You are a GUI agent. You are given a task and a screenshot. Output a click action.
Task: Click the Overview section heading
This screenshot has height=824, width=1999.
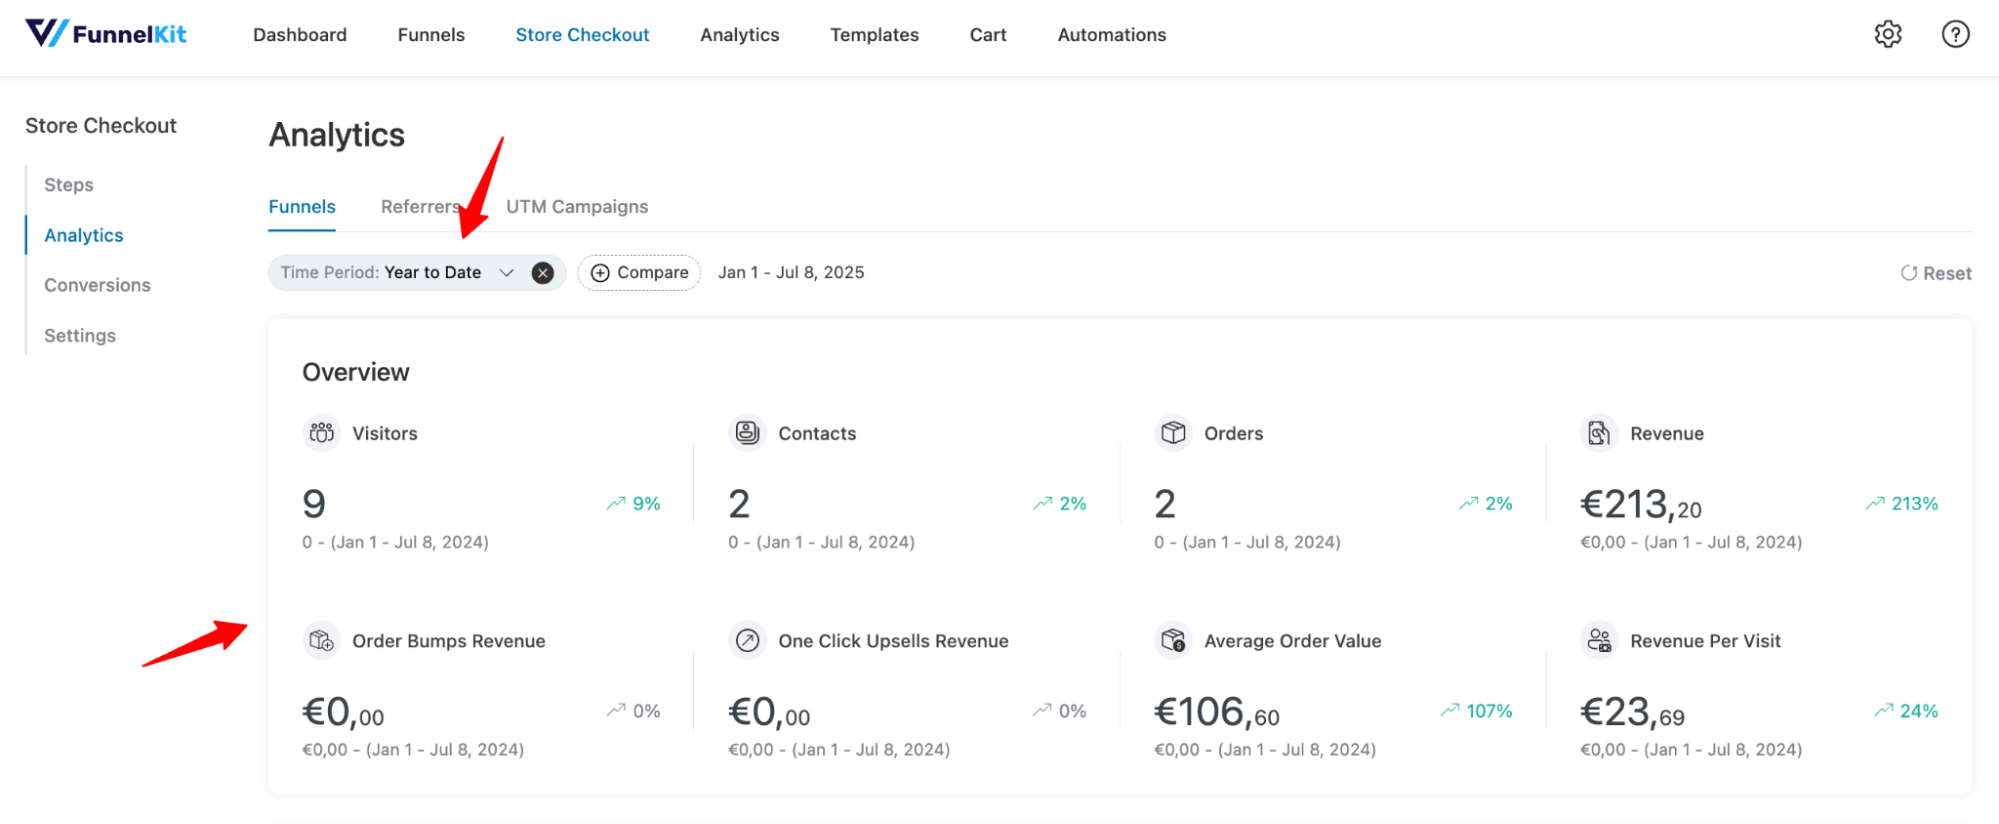356,372
